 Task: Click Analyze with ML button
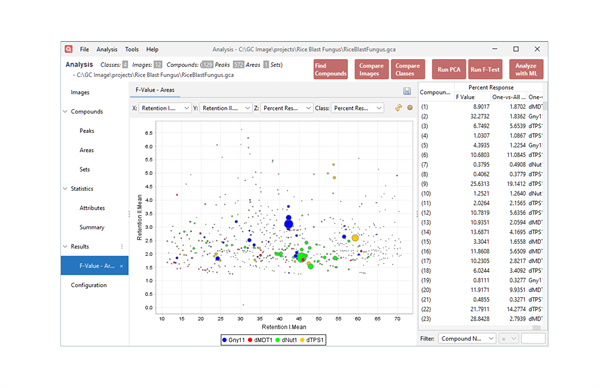click(526, 69)
